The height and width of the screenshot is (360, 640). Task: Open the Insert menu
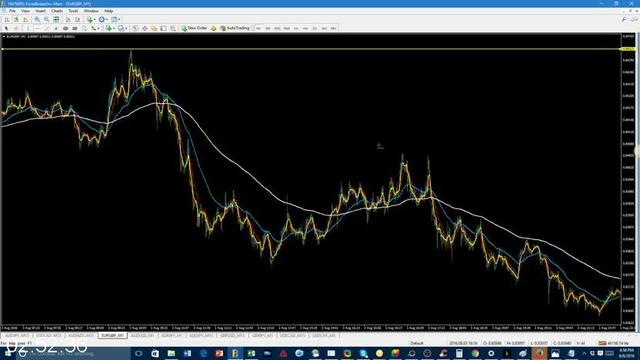[40, 11]
